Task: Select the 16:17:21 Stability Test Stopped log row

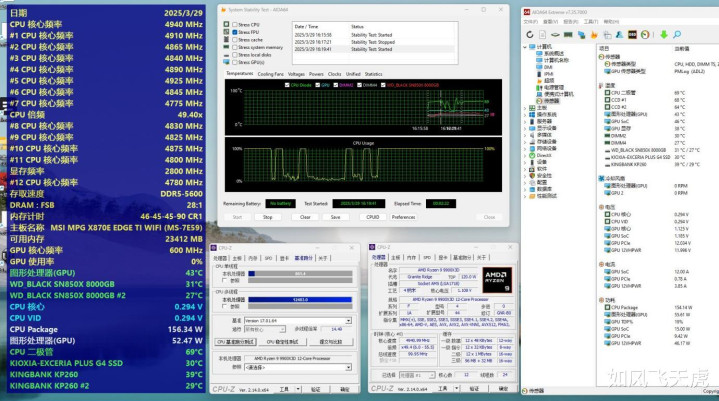Action: [374, 42]
